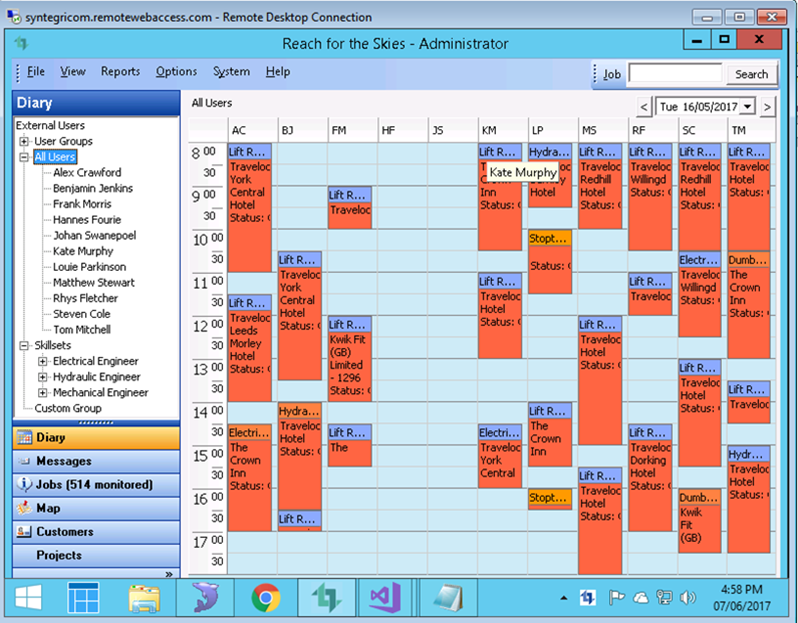Select Steven Cole in the tree
The image size is (798, 623).
click(81, 314)
